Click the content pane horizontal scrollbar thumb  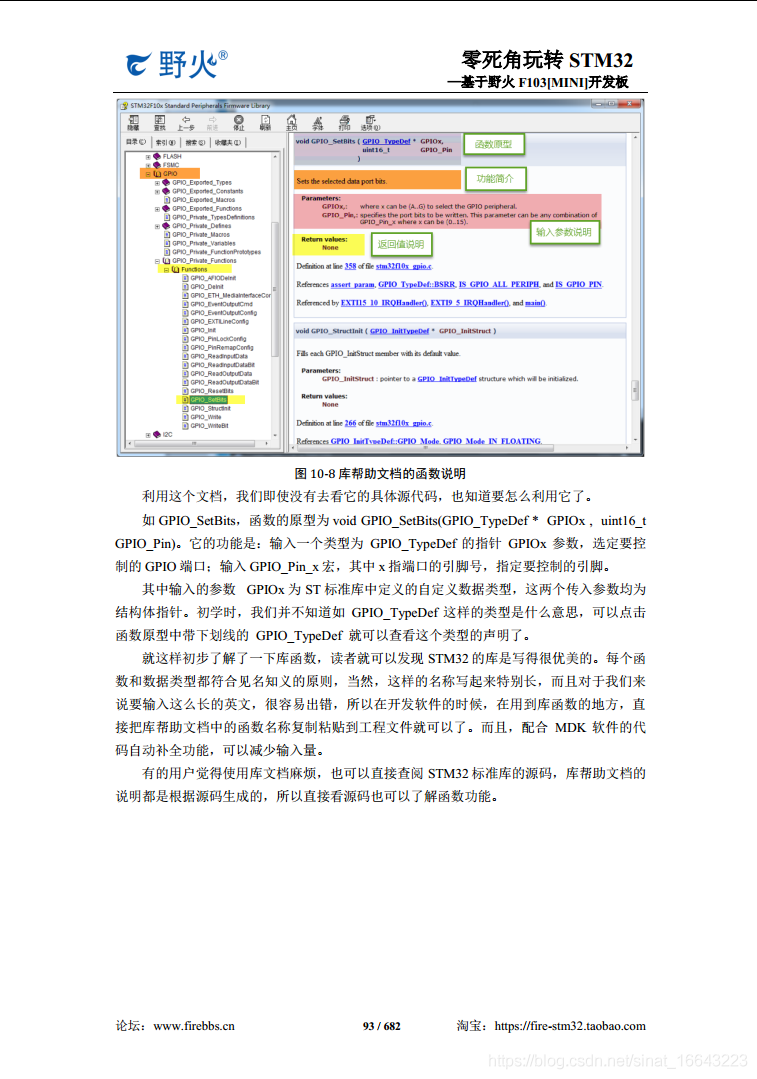pyautogui.click(x=425, y=448)
